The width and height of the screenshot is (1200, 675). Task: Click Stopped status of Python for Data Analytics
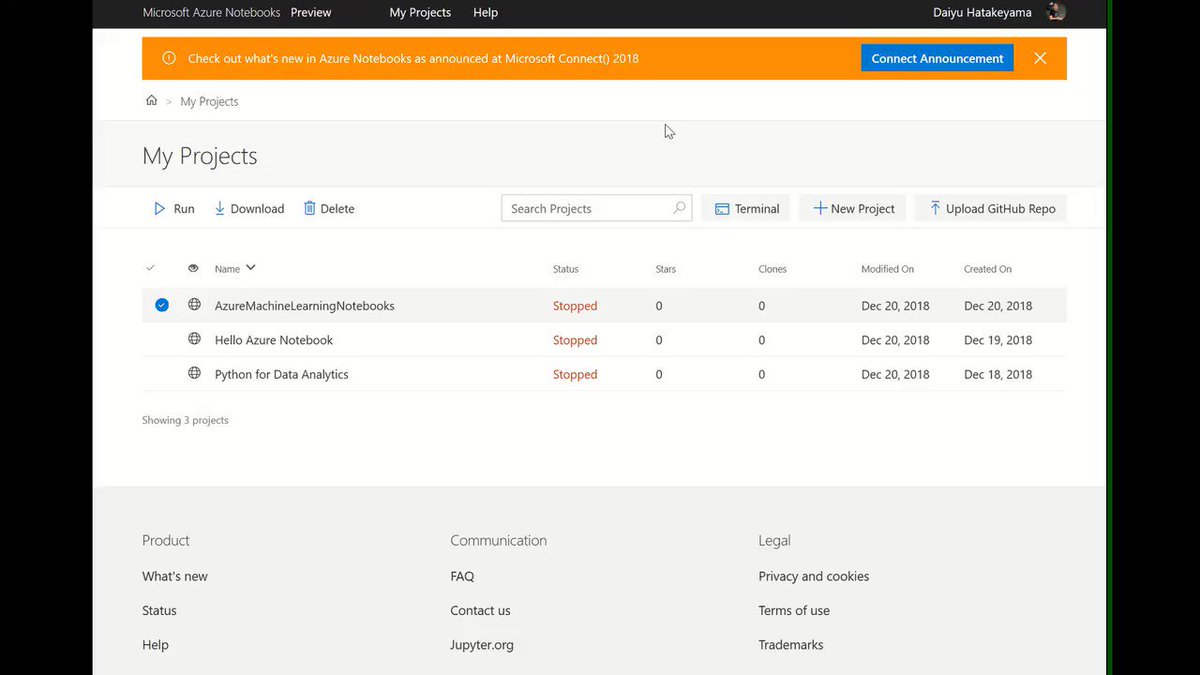click(575, 374)
